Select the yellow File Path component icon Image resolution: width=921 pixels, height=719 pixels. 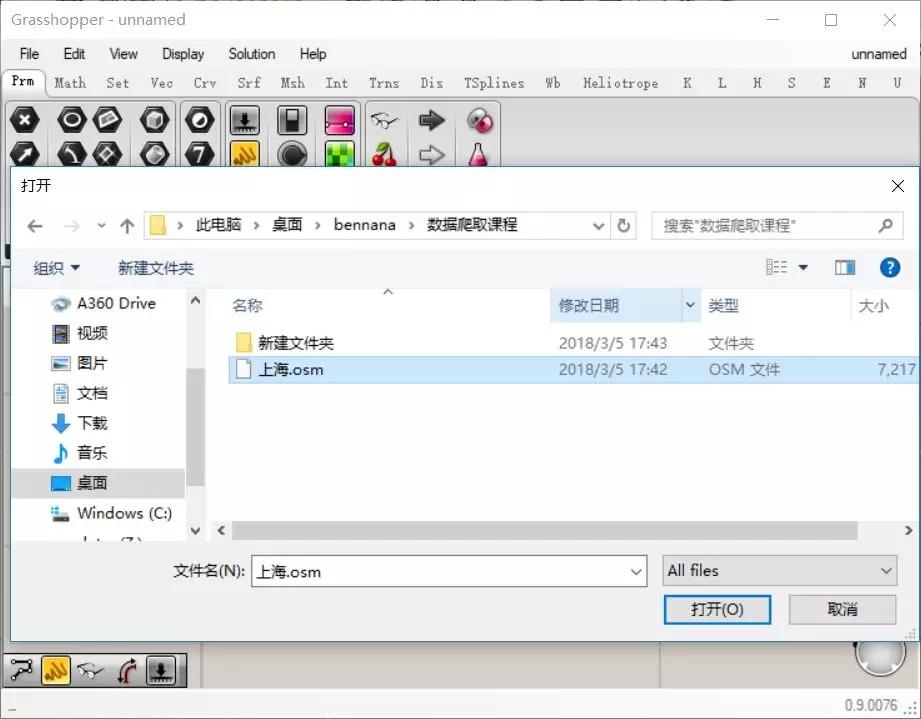pos(245,154)
